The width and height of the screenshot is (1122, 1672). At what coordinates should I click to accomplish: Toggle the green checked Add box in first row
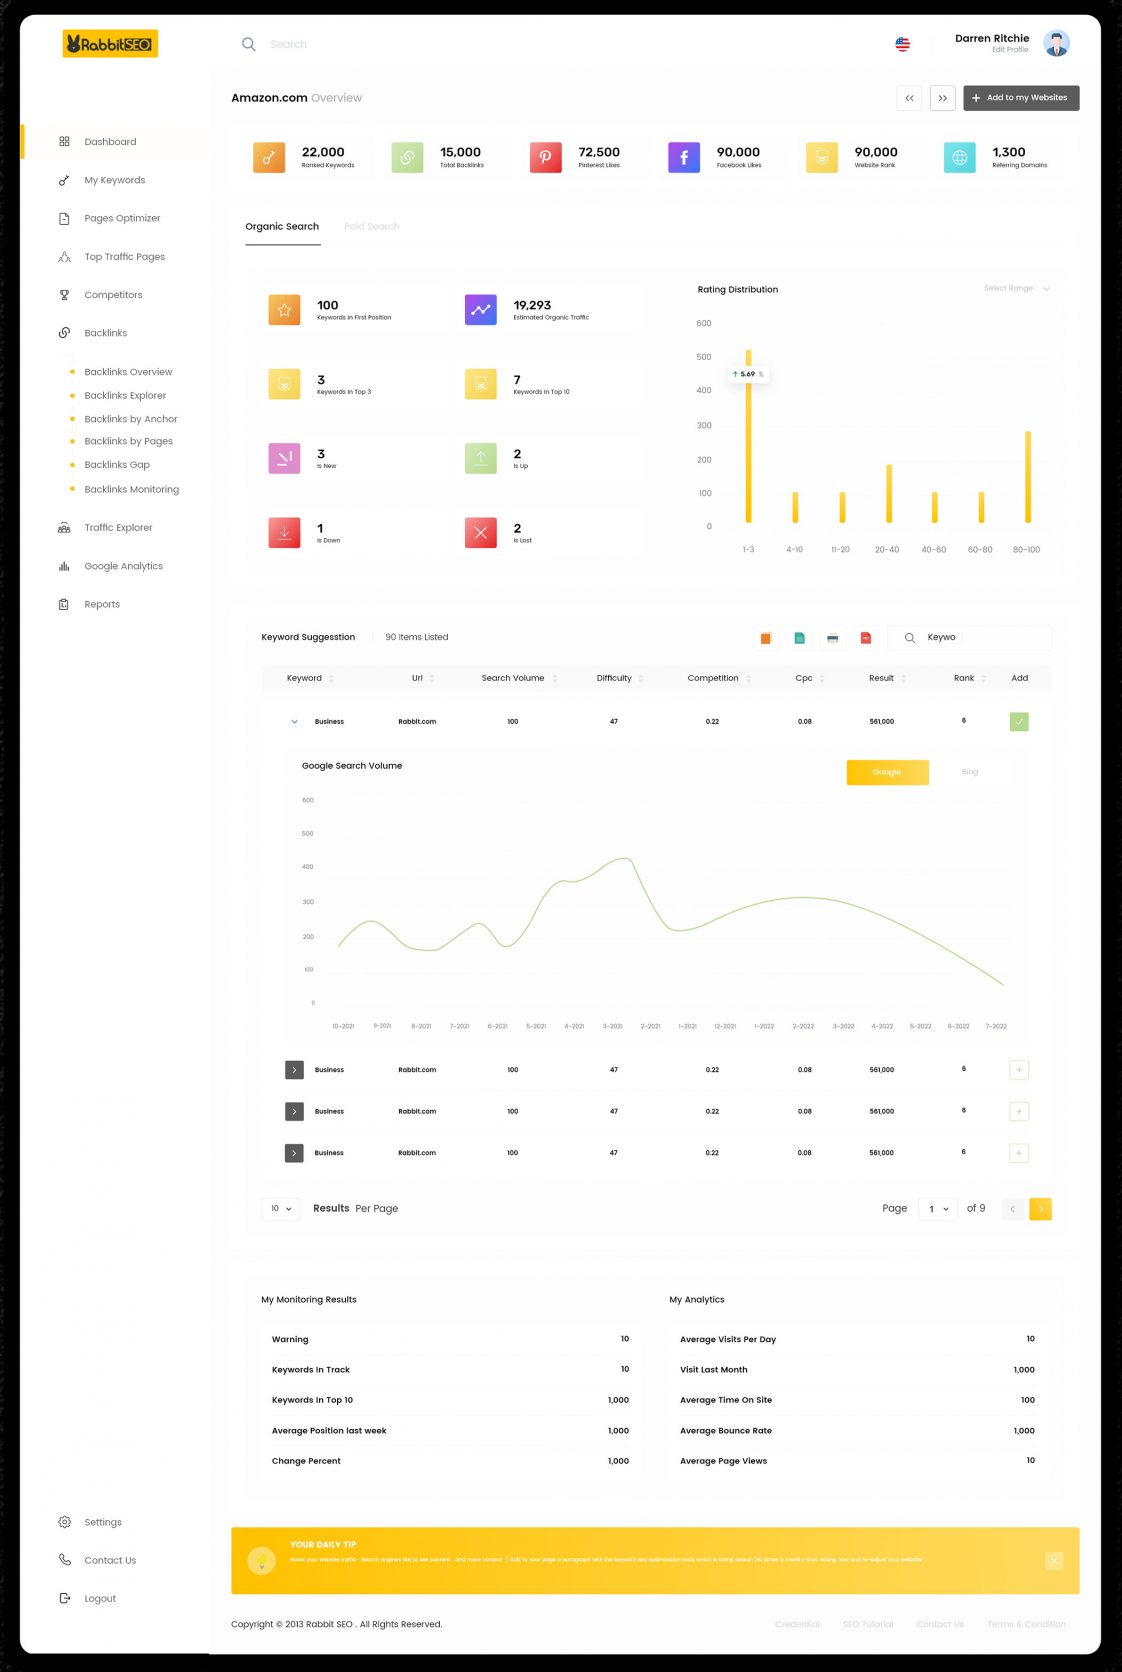pyautogui.click(x=1019, y=722)
